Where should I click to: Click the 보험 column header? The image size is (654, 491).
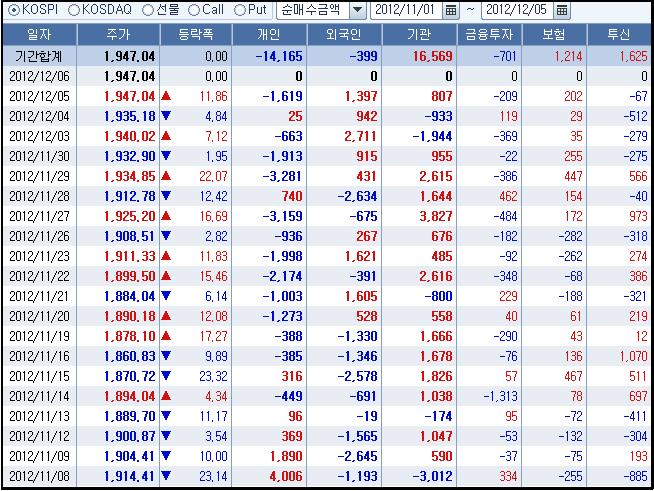[554, 34]
